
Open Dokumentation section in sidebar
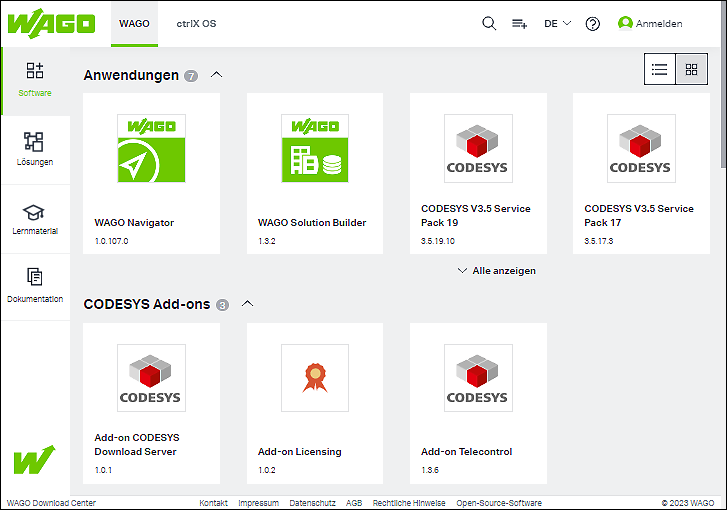pos(35,287)
